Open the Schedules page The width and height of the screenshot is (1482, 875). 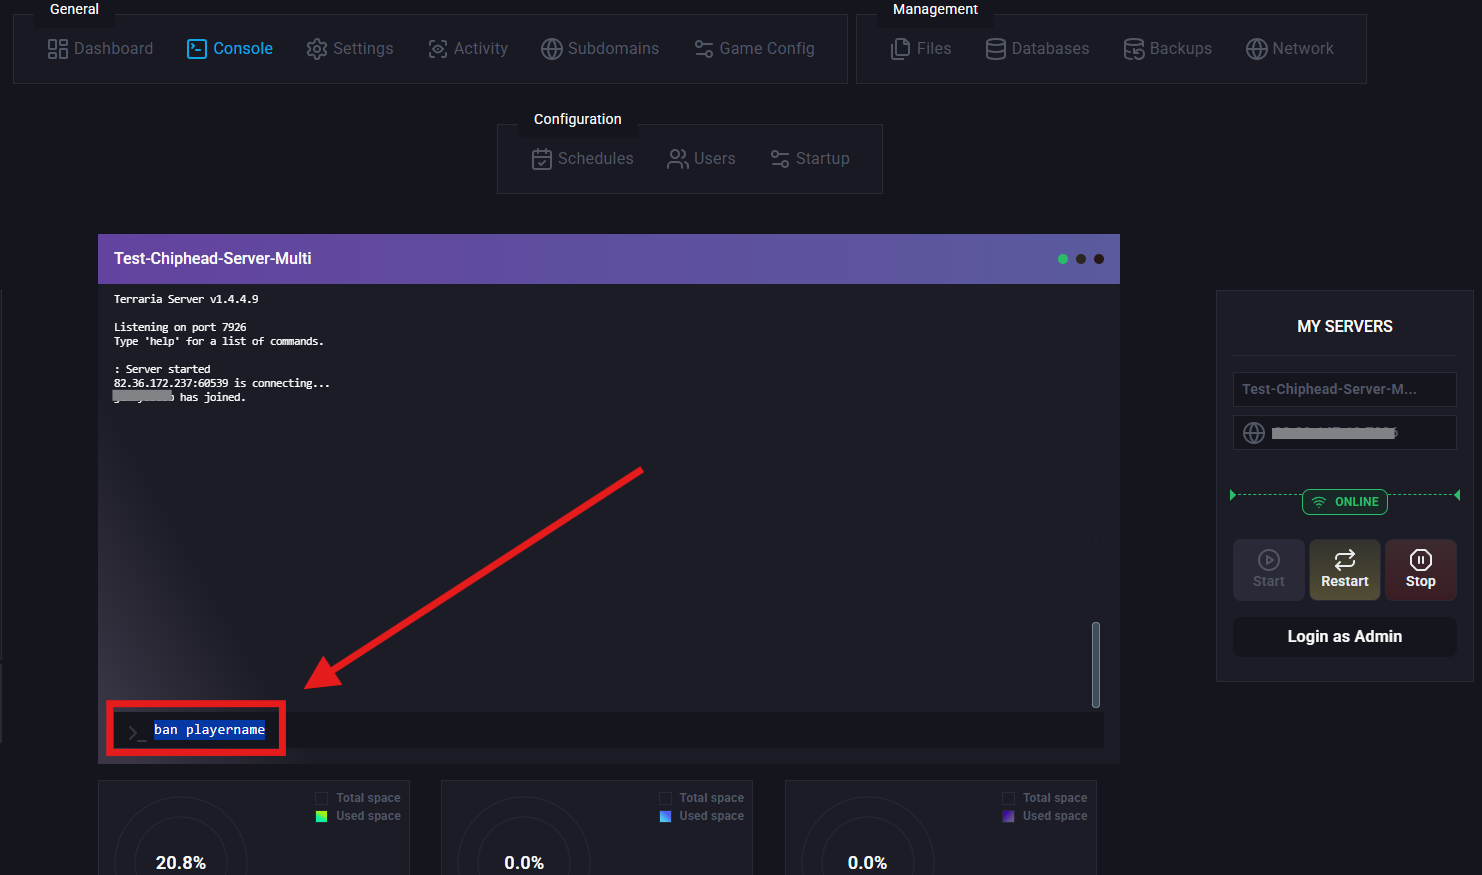pos(582,158)
